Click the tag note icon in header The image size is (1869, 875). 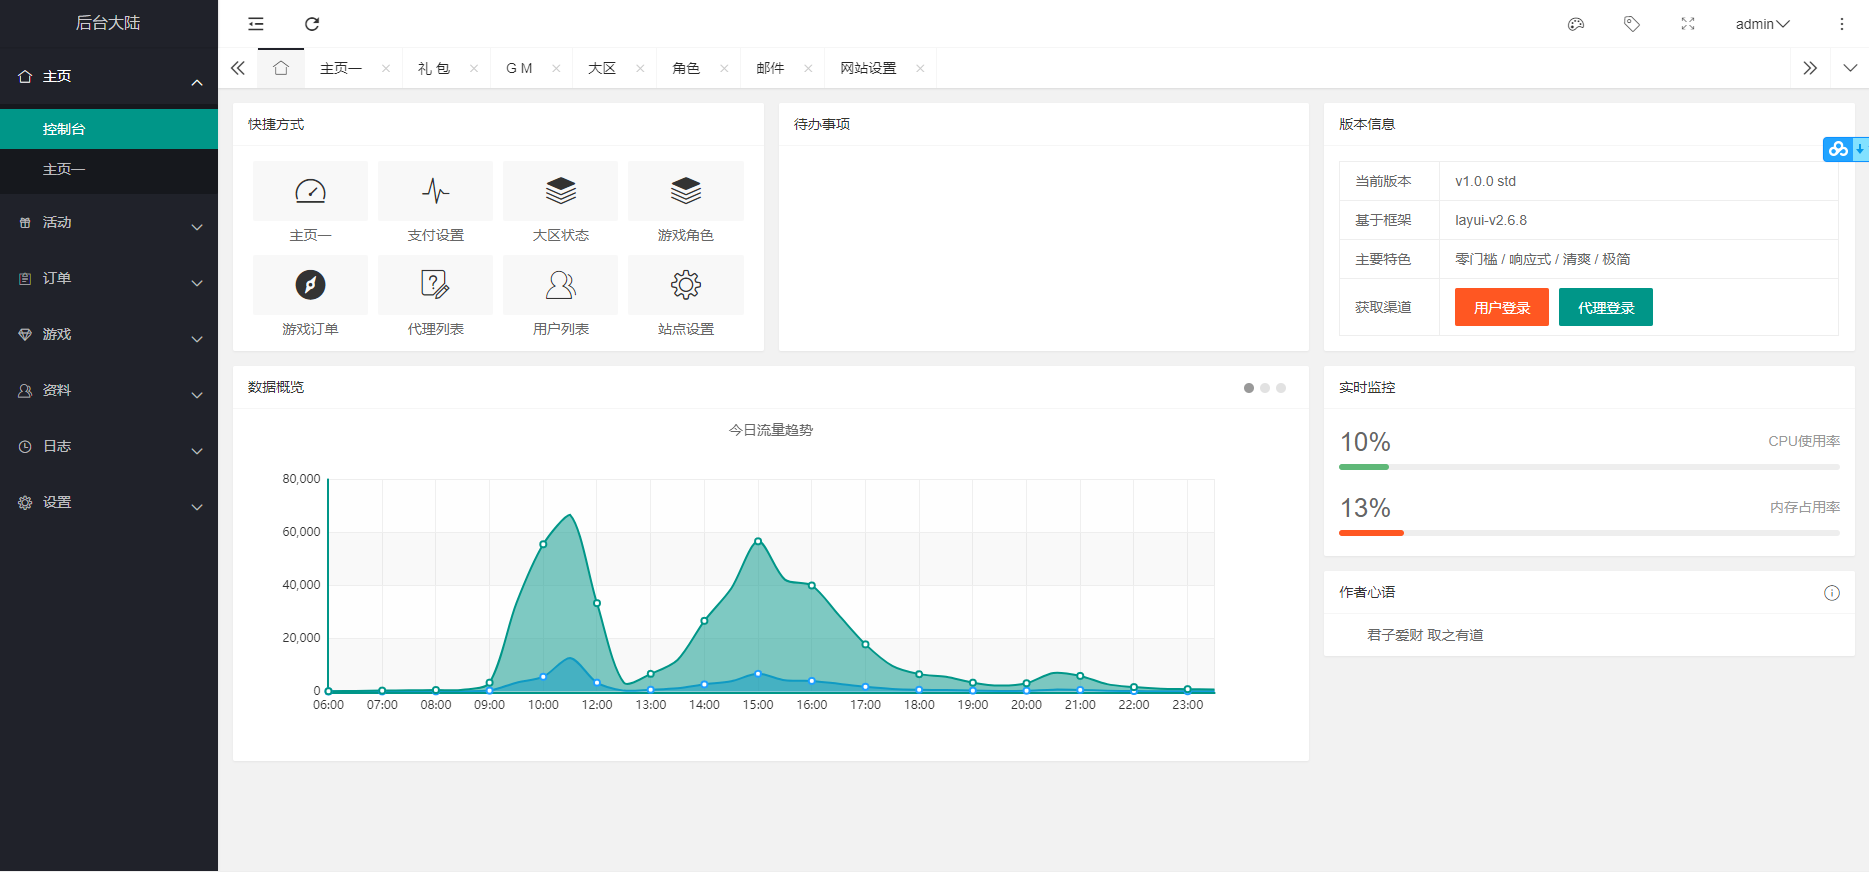[x=1632, y=24]
